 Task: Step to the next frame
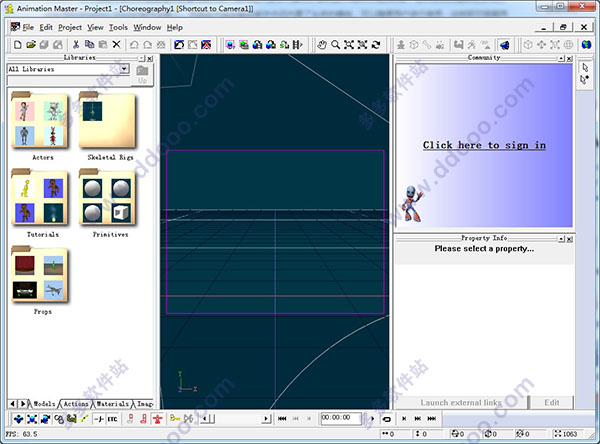point(404,419)
